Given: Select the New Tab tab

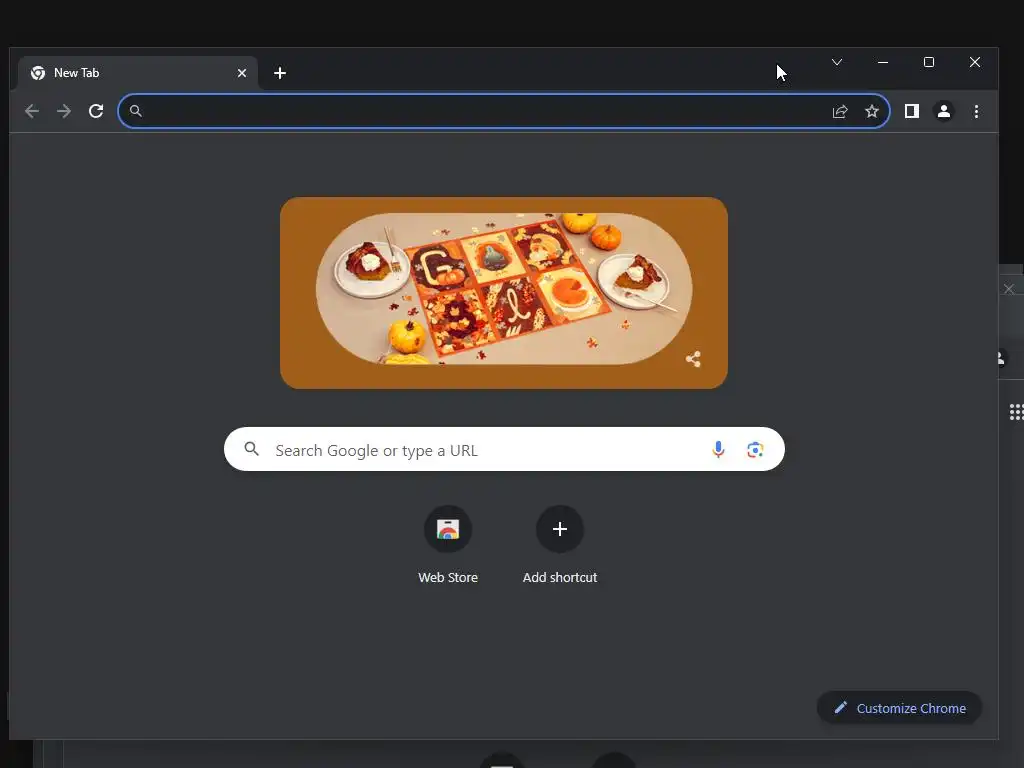Looking at the screenshot, I should click(x=137, y=73).
